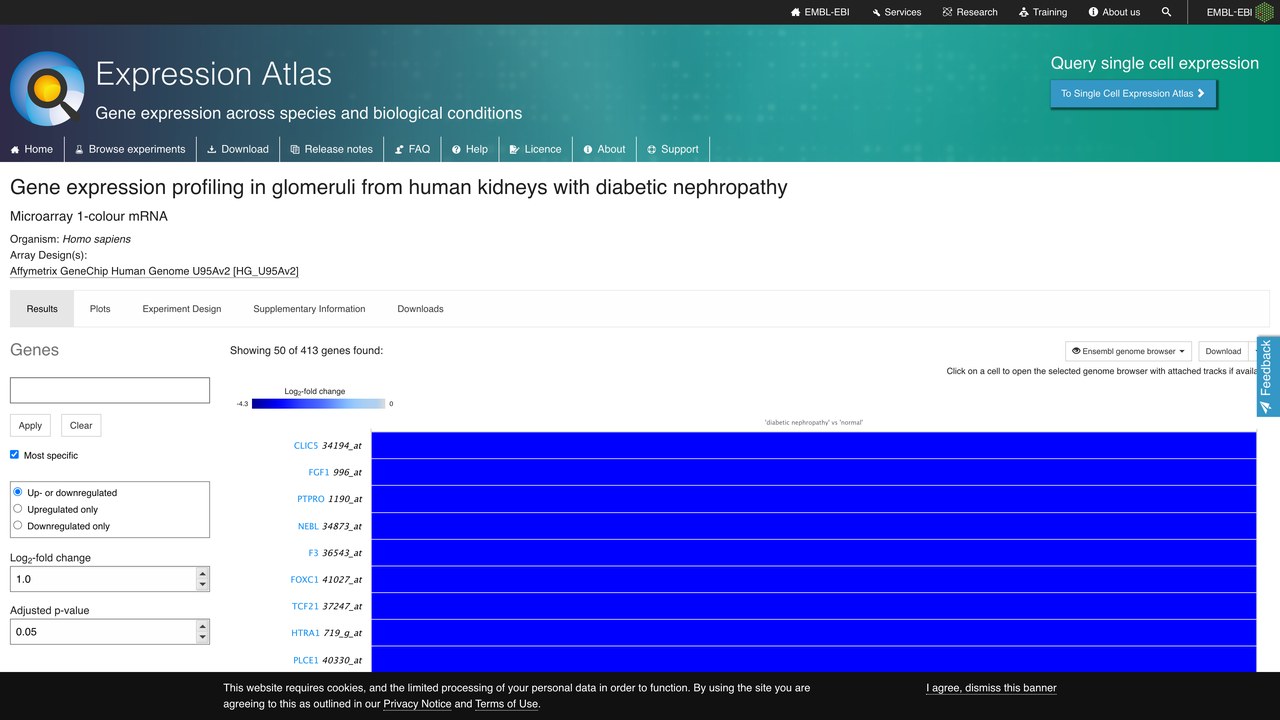Image resolution: width=1280 pixels, height=720 pixels.
Task: Click the CLIC5 heatmap cell
Action: coord(813,445)
